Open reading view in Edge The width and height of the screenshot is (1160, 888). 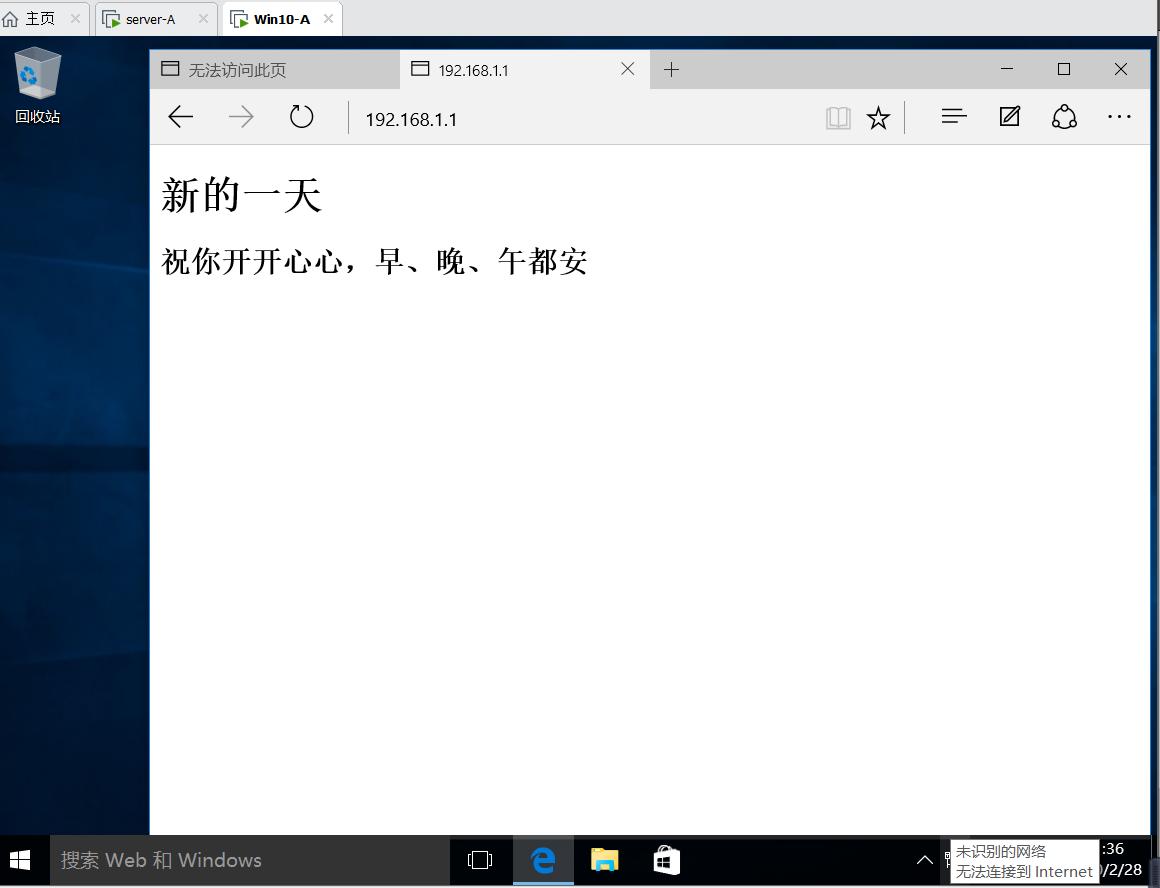838,117
